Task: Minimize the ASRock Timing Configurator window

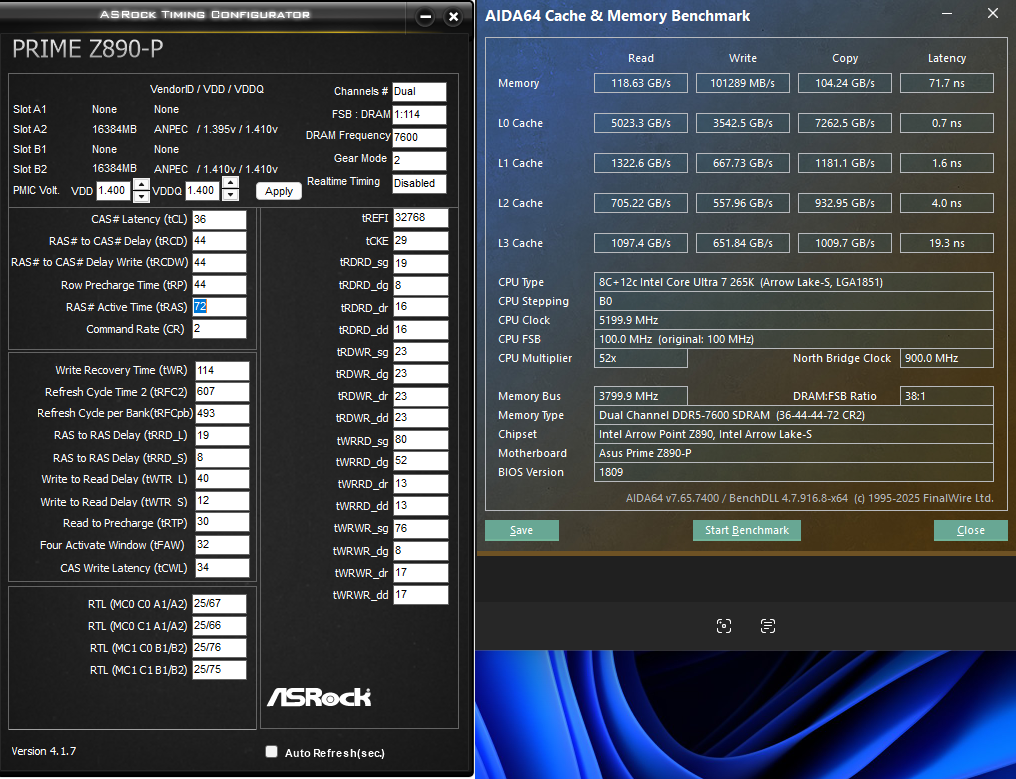Action: [425, 17]
